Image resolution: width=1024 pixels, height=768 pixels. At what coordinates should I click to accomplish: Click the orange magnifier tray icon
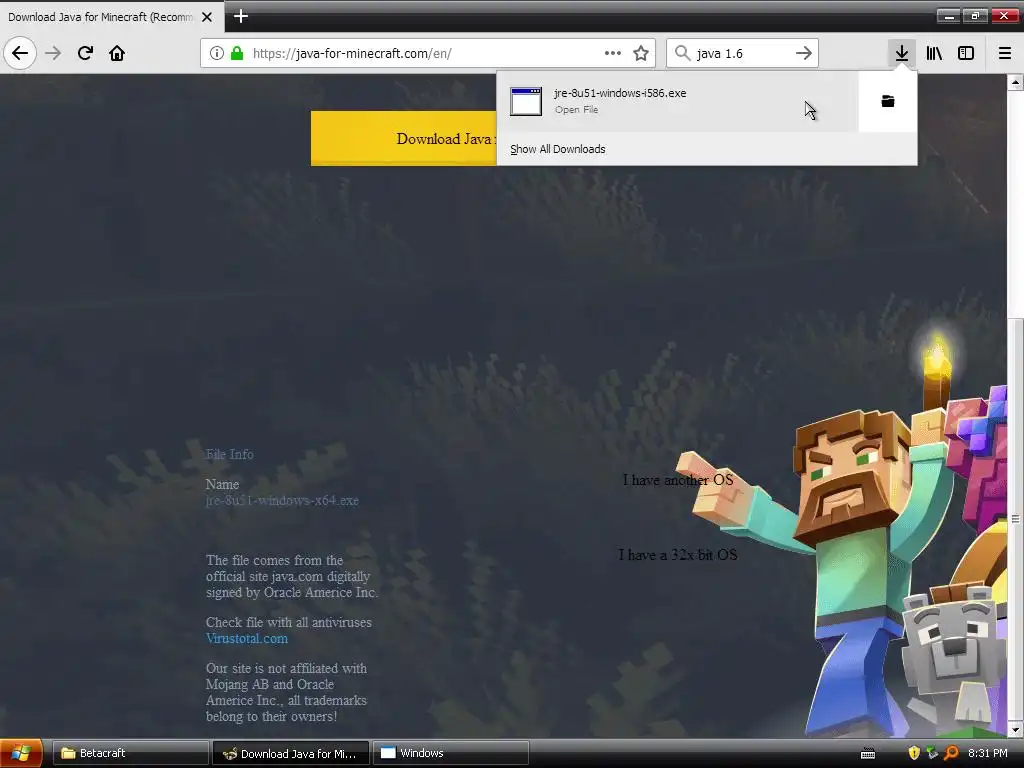pyautogui.click(x=951, y=753)
